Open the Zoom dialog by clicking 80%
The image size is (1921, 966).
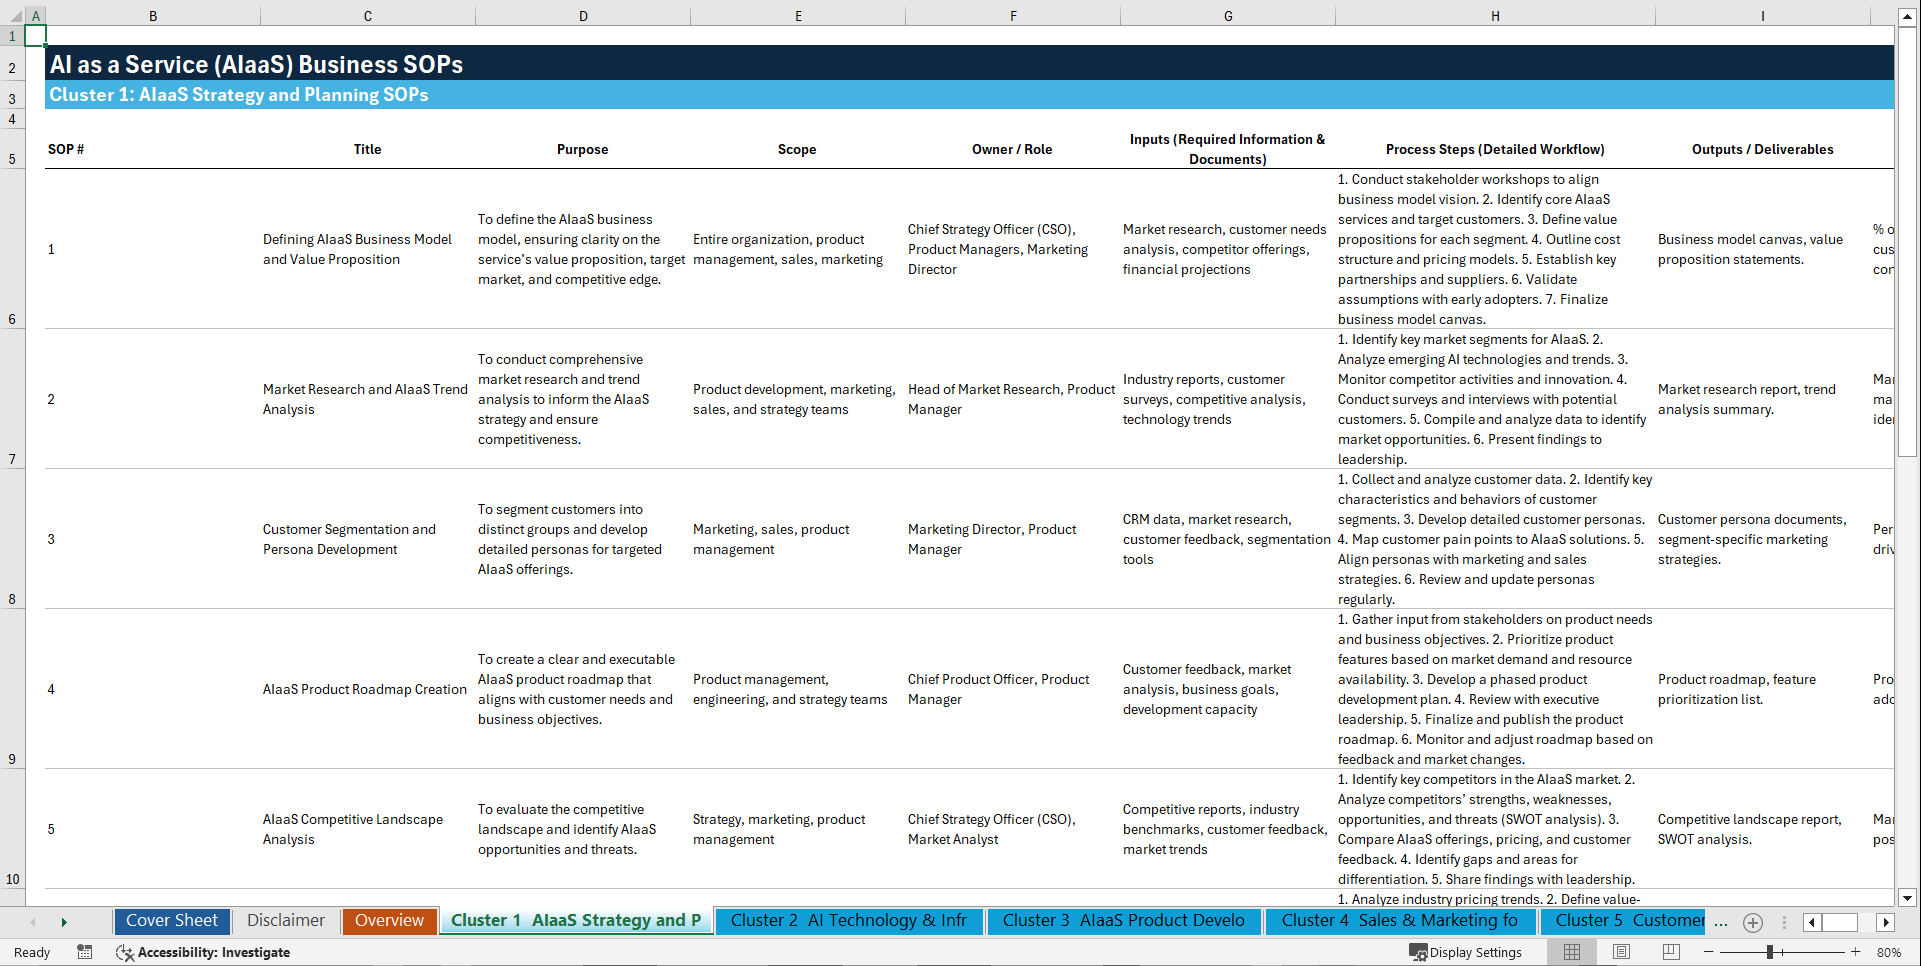pyautogui.click(x=1888, y=952)
